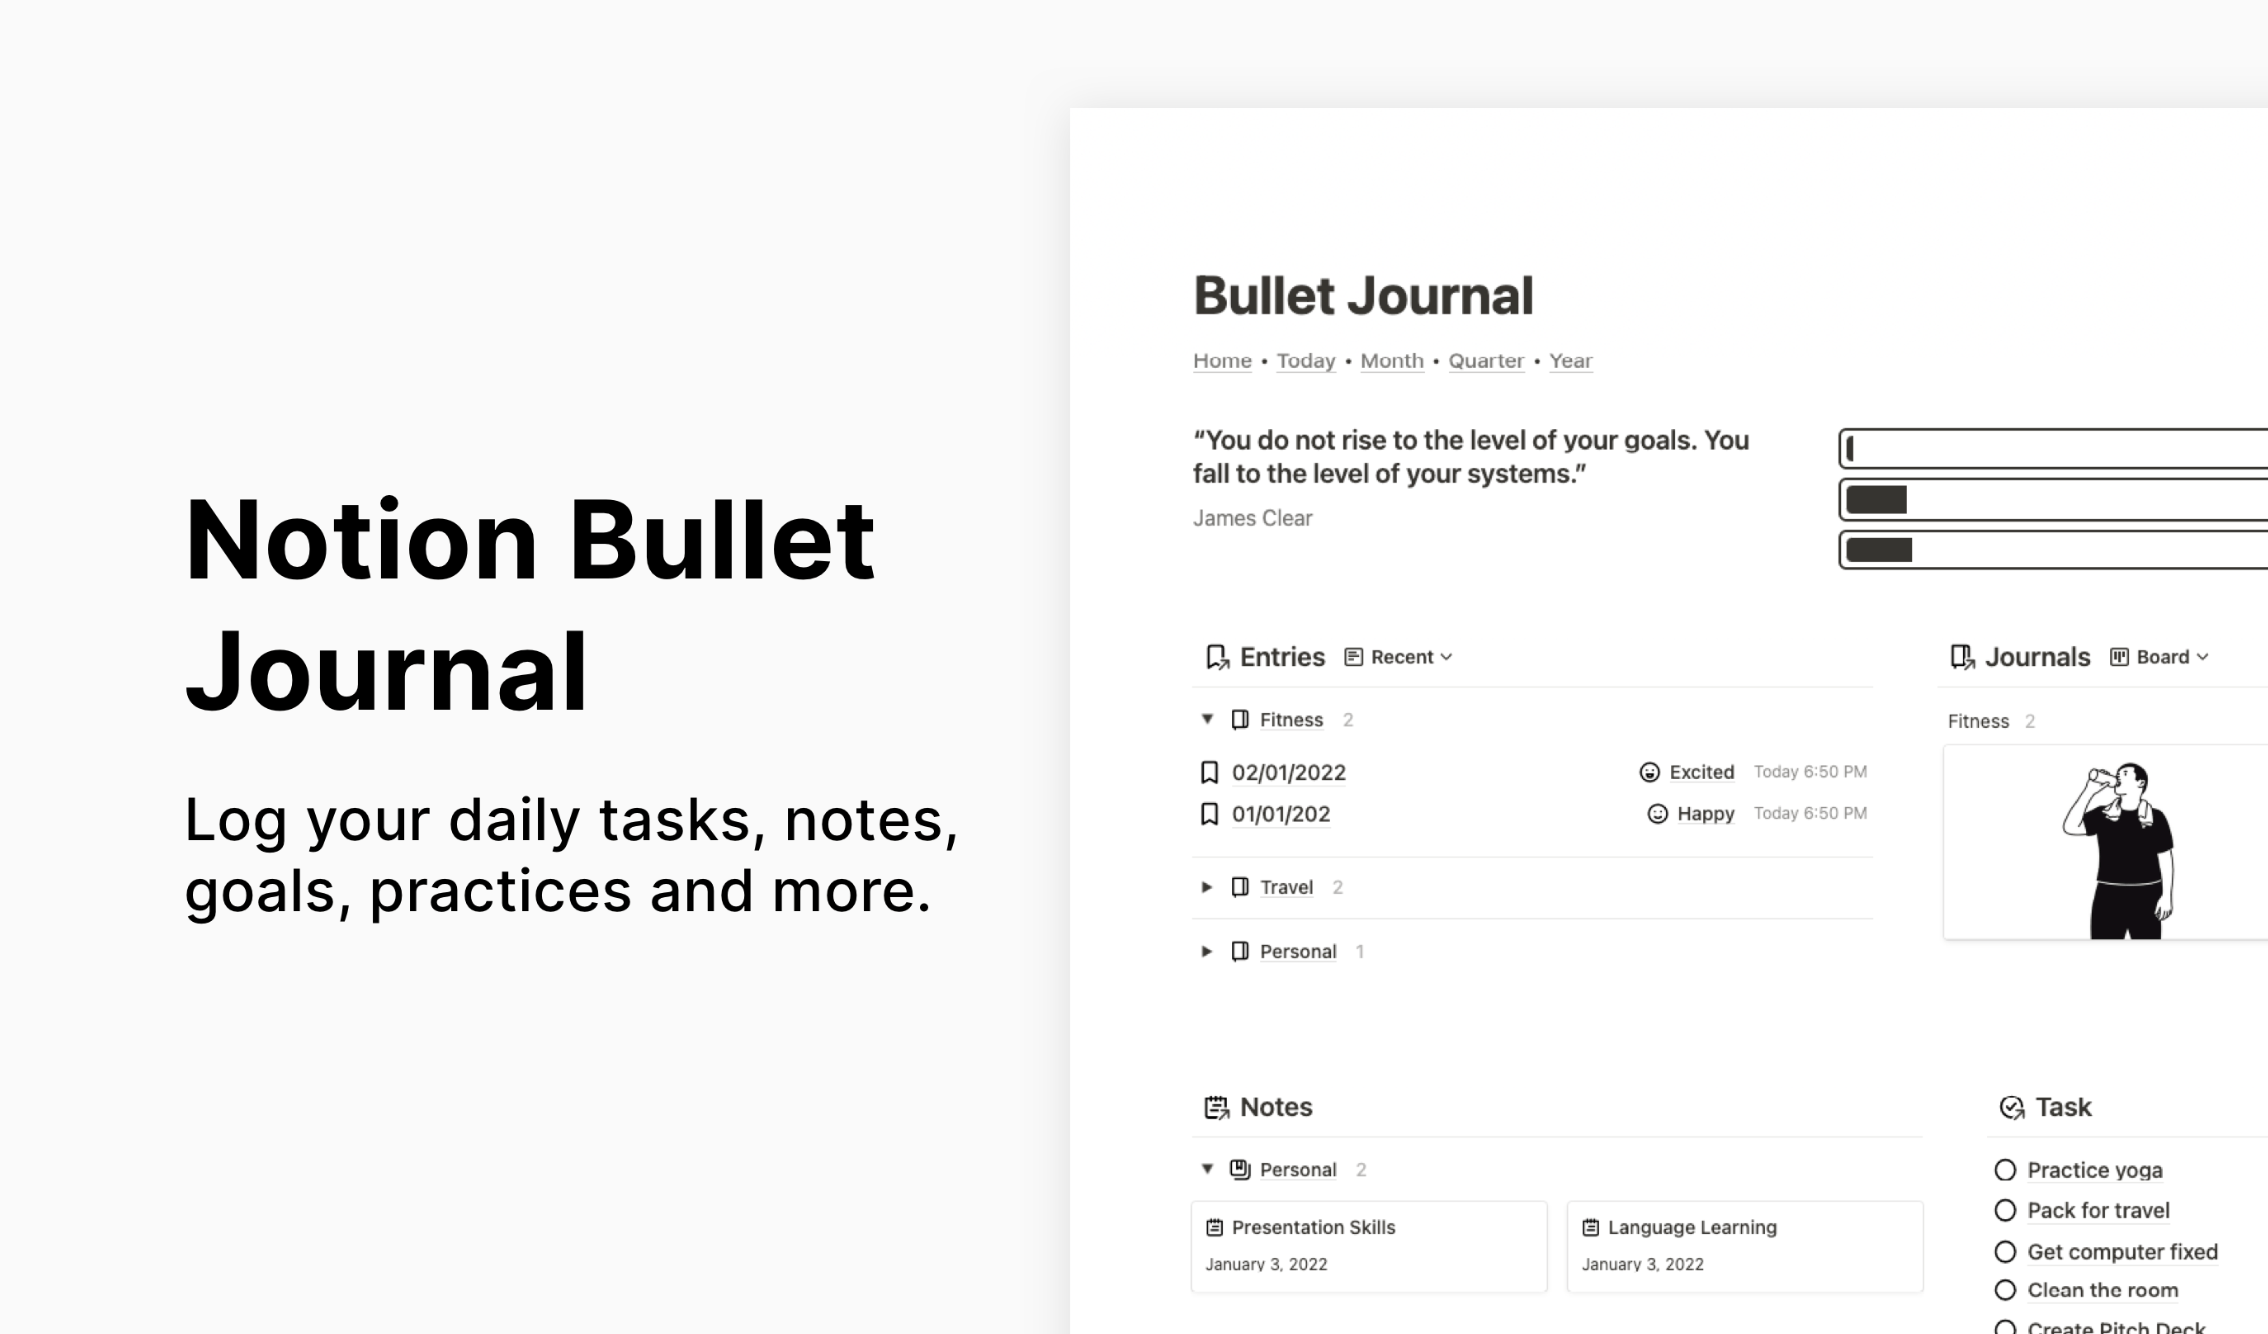This screenshot has width=2268, height=1334.
Task: Expand the Travel entries group
Action: [1209, 886]
